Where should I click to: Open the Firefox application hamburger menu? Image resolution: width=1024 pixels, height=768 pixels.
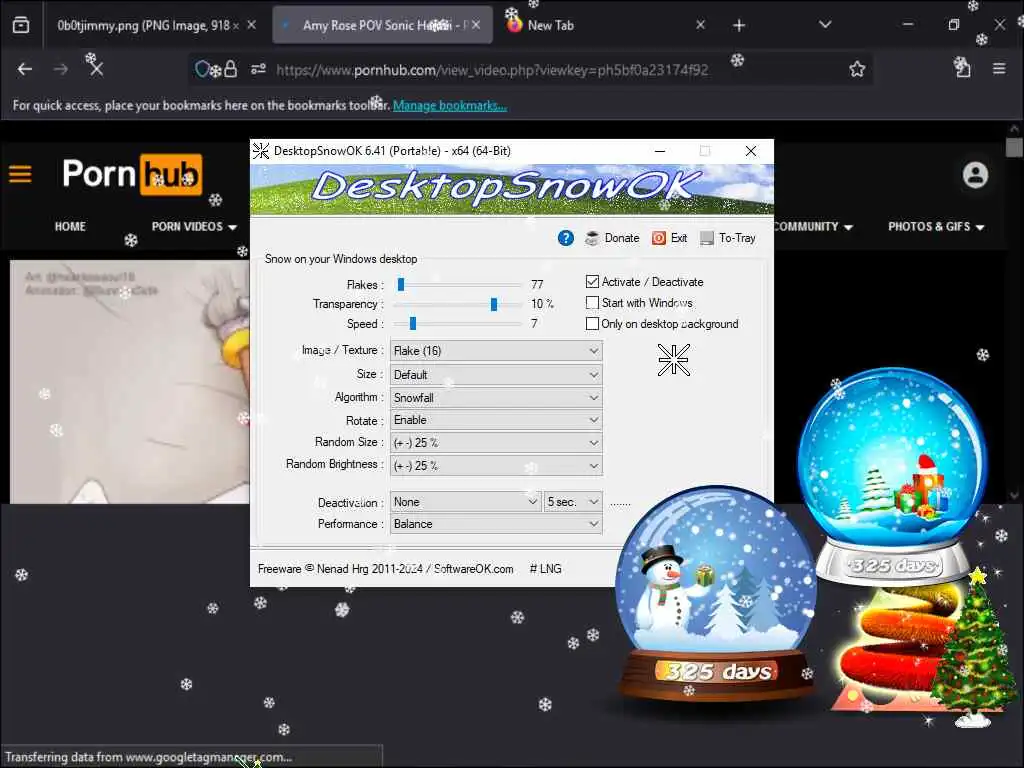click(999, 68)
